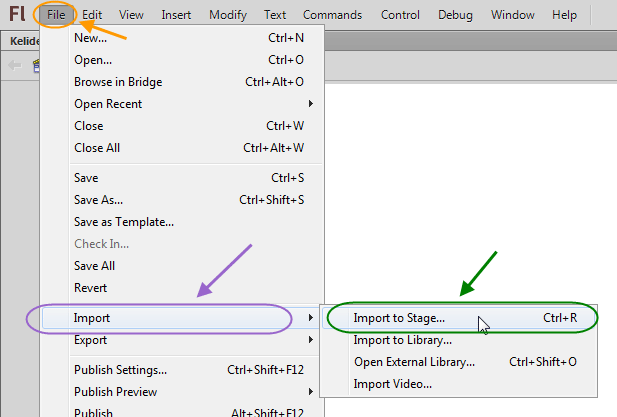Viewport: 617px width, 417px height.
Task: Open the Window menu
Action: 512,15
